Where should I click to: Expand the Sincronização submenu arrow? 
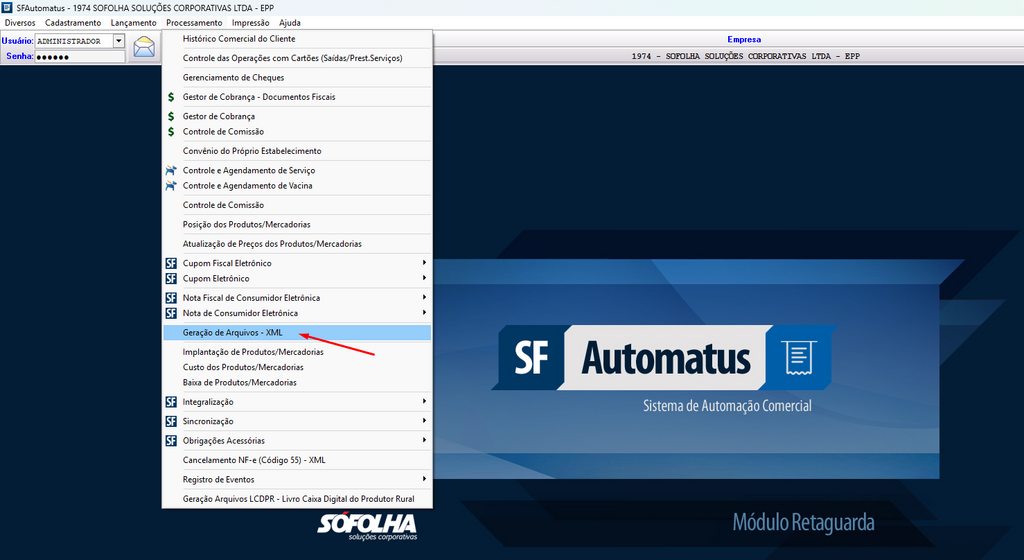[x=424, y=421]
